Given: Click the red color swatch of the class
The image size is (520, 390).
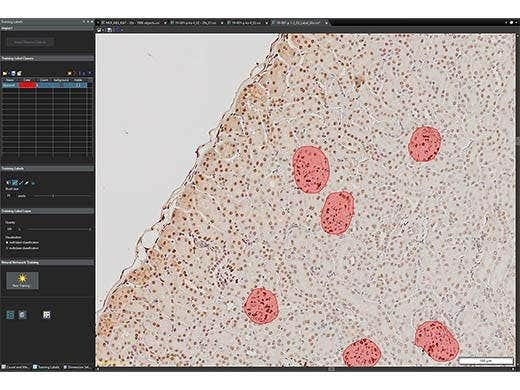Looking at the screenshot, I should 27,85.
